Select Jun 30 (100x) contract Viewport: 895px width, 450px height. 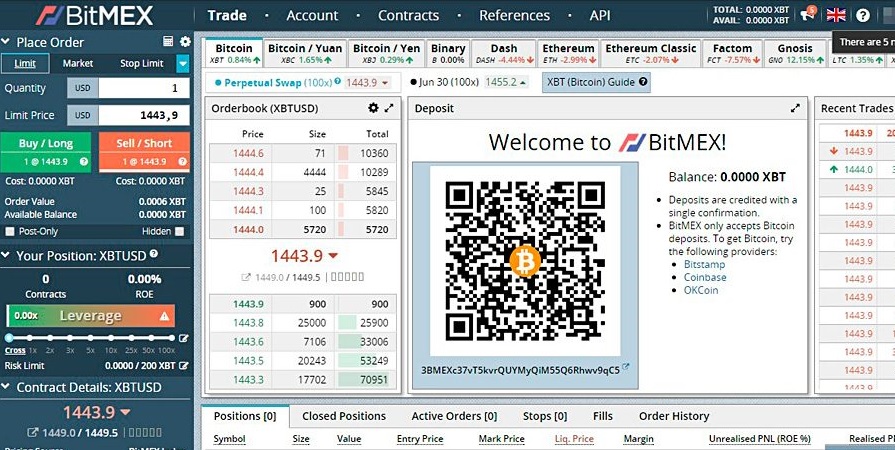[x=469, y=82]
